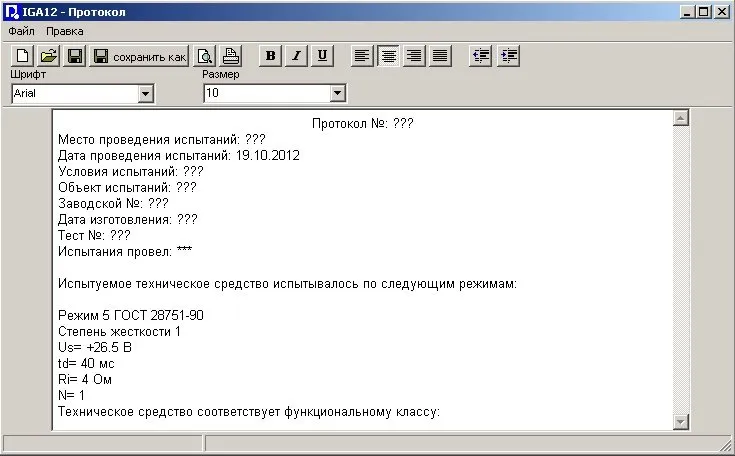Click the vertical scrollbar track
735x456 pixels.
(681, 269)
